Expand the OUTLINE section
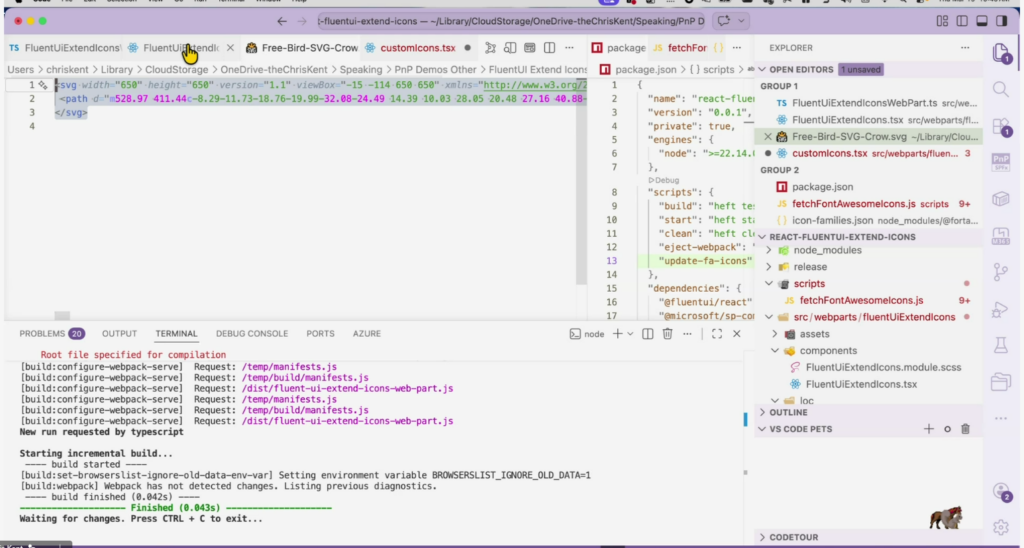The height and width of the screenshot is (548, 1024). tap(789, 412)
